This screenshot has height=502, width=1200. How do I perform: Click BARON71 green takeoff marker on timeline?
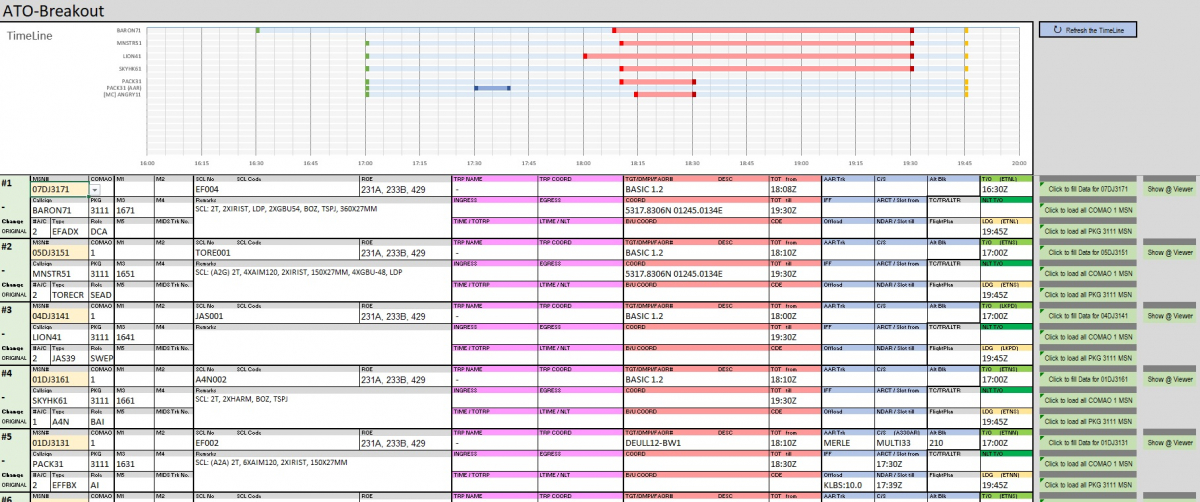pyautogui.click(x=257, y=31)
